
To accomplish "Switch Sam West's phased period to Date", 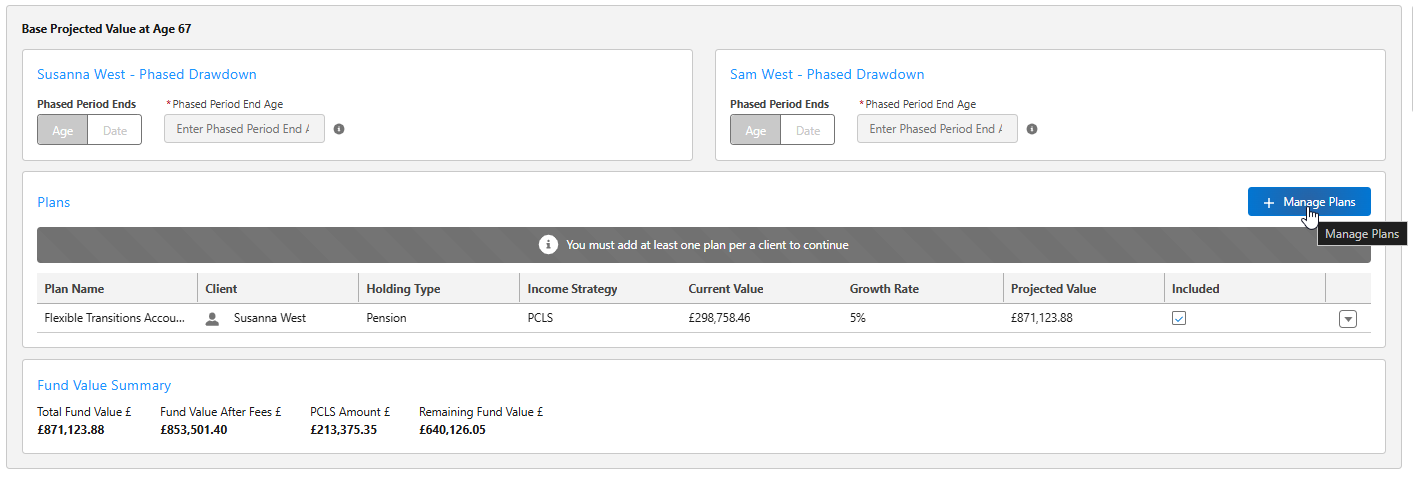I will tap(808, 130).
